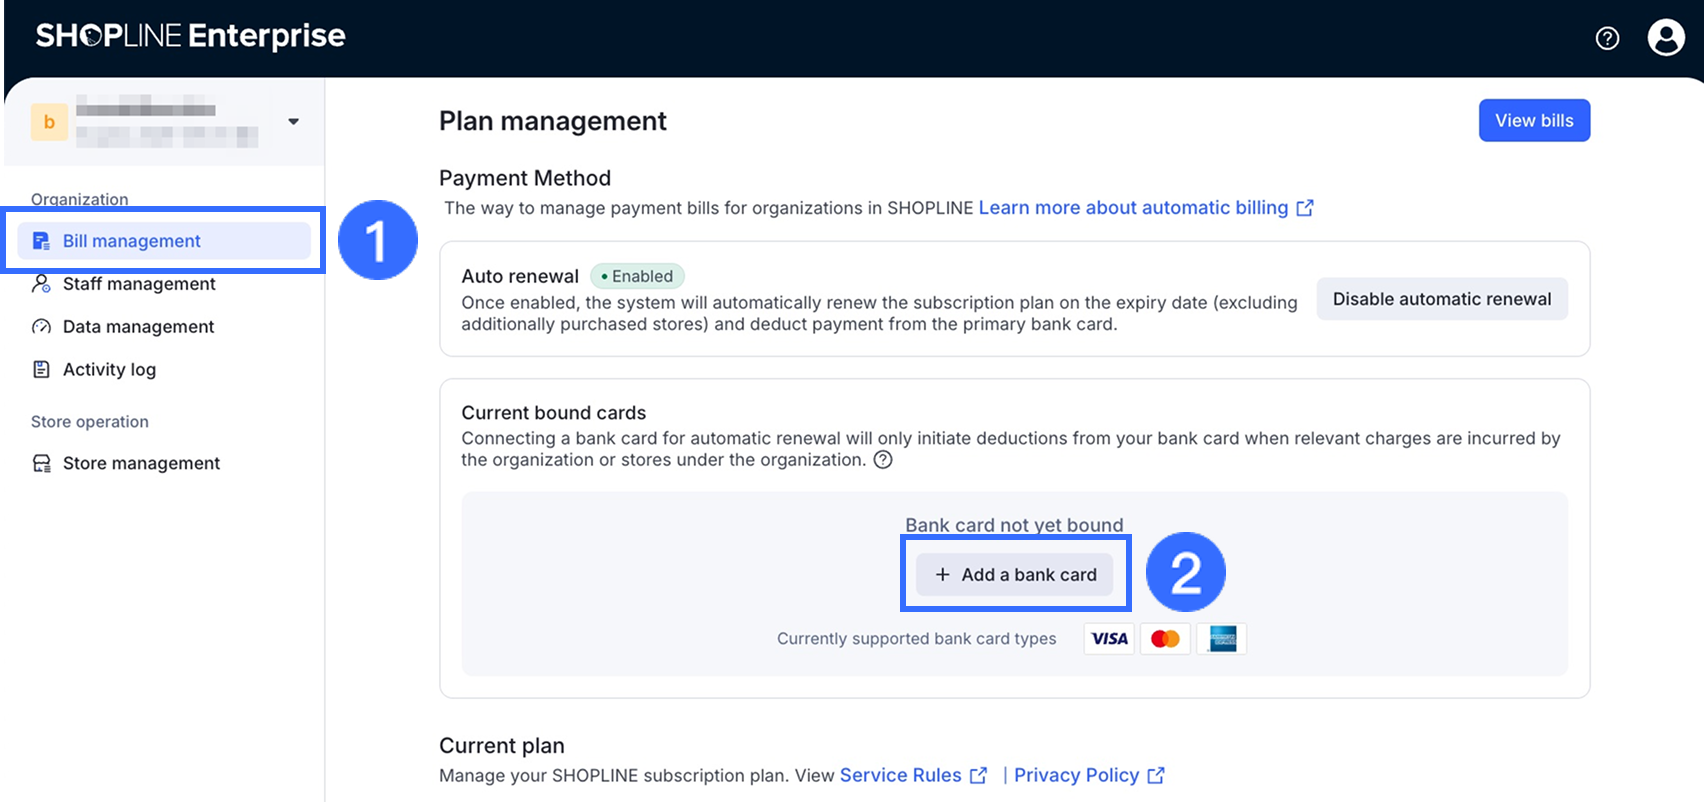Click Currently supported bank card types text
This screenshot has height=802, width=1704.
916,639
